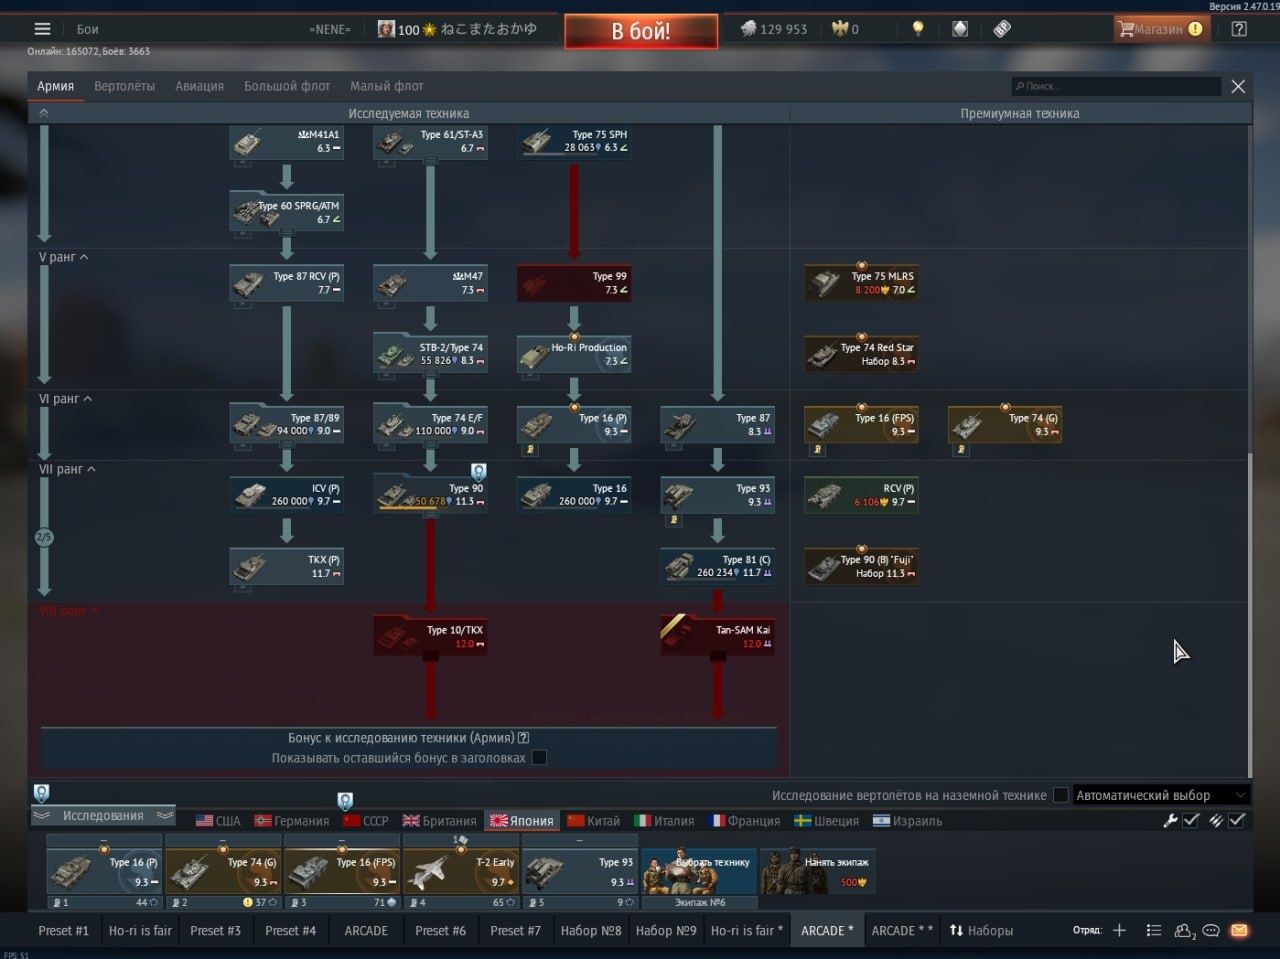
Task: Select the Type 10/TKX vehicle
Action: coord(430,636)
